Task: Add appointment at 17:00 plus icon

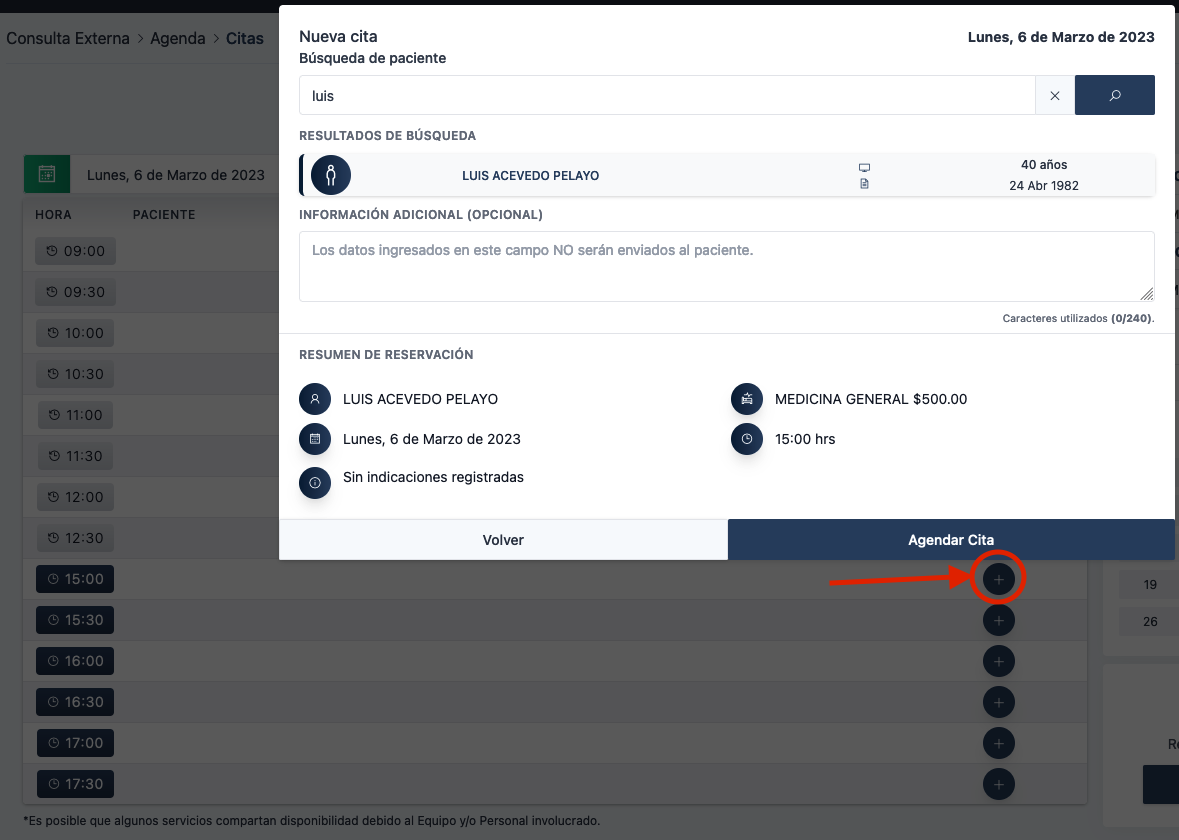Action: (x=998, y=743)
